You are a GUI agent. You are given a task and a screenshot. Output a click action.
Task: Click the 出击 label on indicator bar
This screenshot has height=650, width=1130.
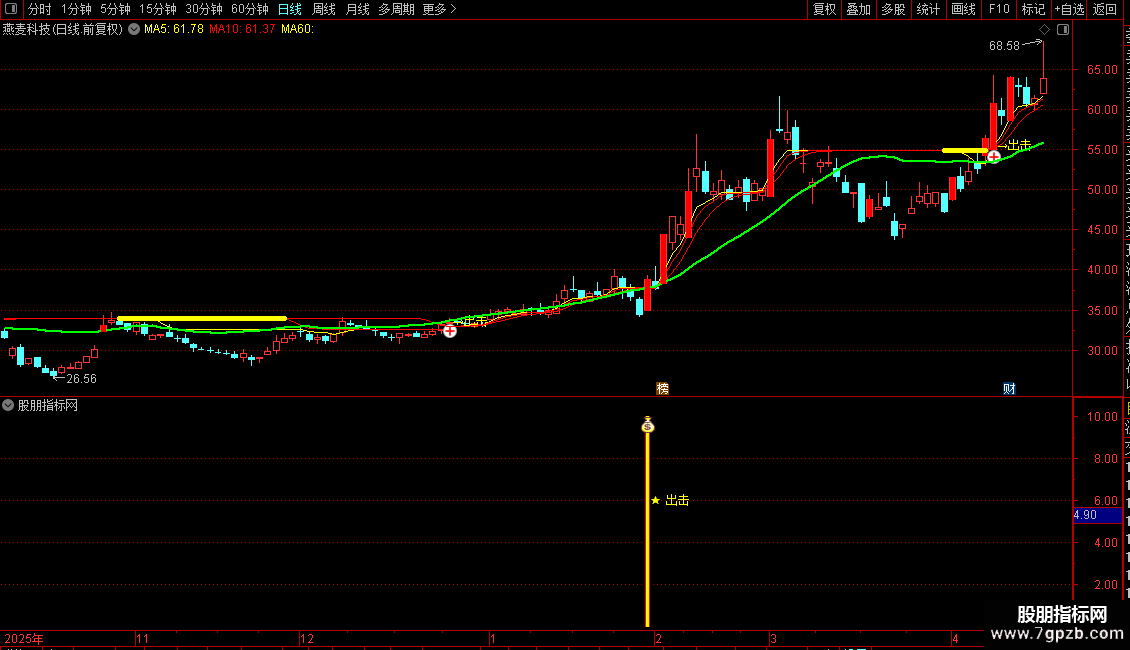[677, 500]
